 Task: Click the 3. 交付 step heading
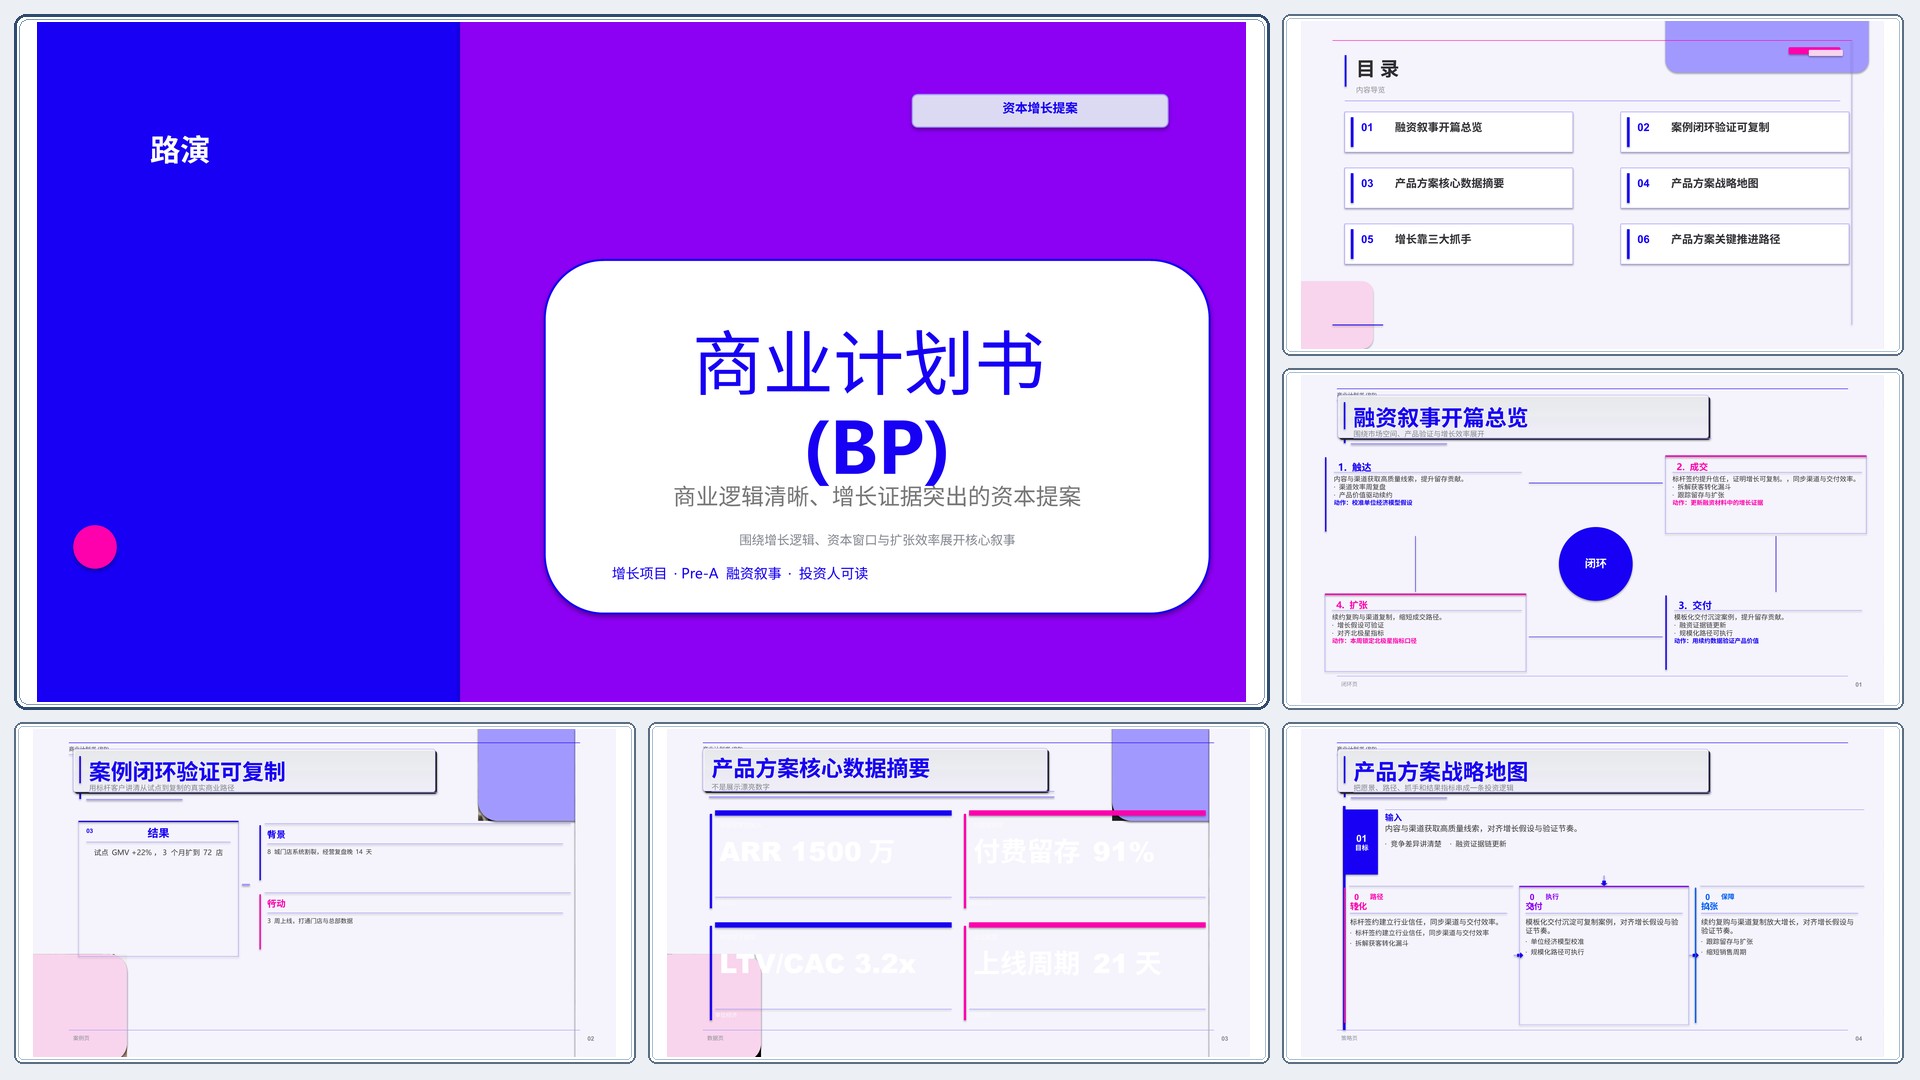pos(1695,605)
